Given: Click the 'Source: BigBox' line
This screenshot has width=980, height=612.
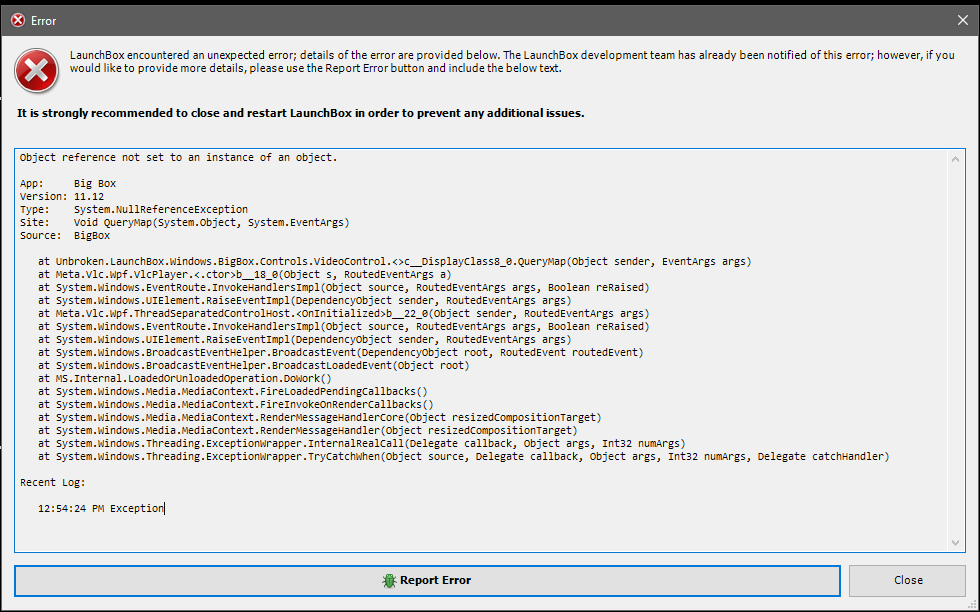Looking at the screenshot, I should click(64, 236).
